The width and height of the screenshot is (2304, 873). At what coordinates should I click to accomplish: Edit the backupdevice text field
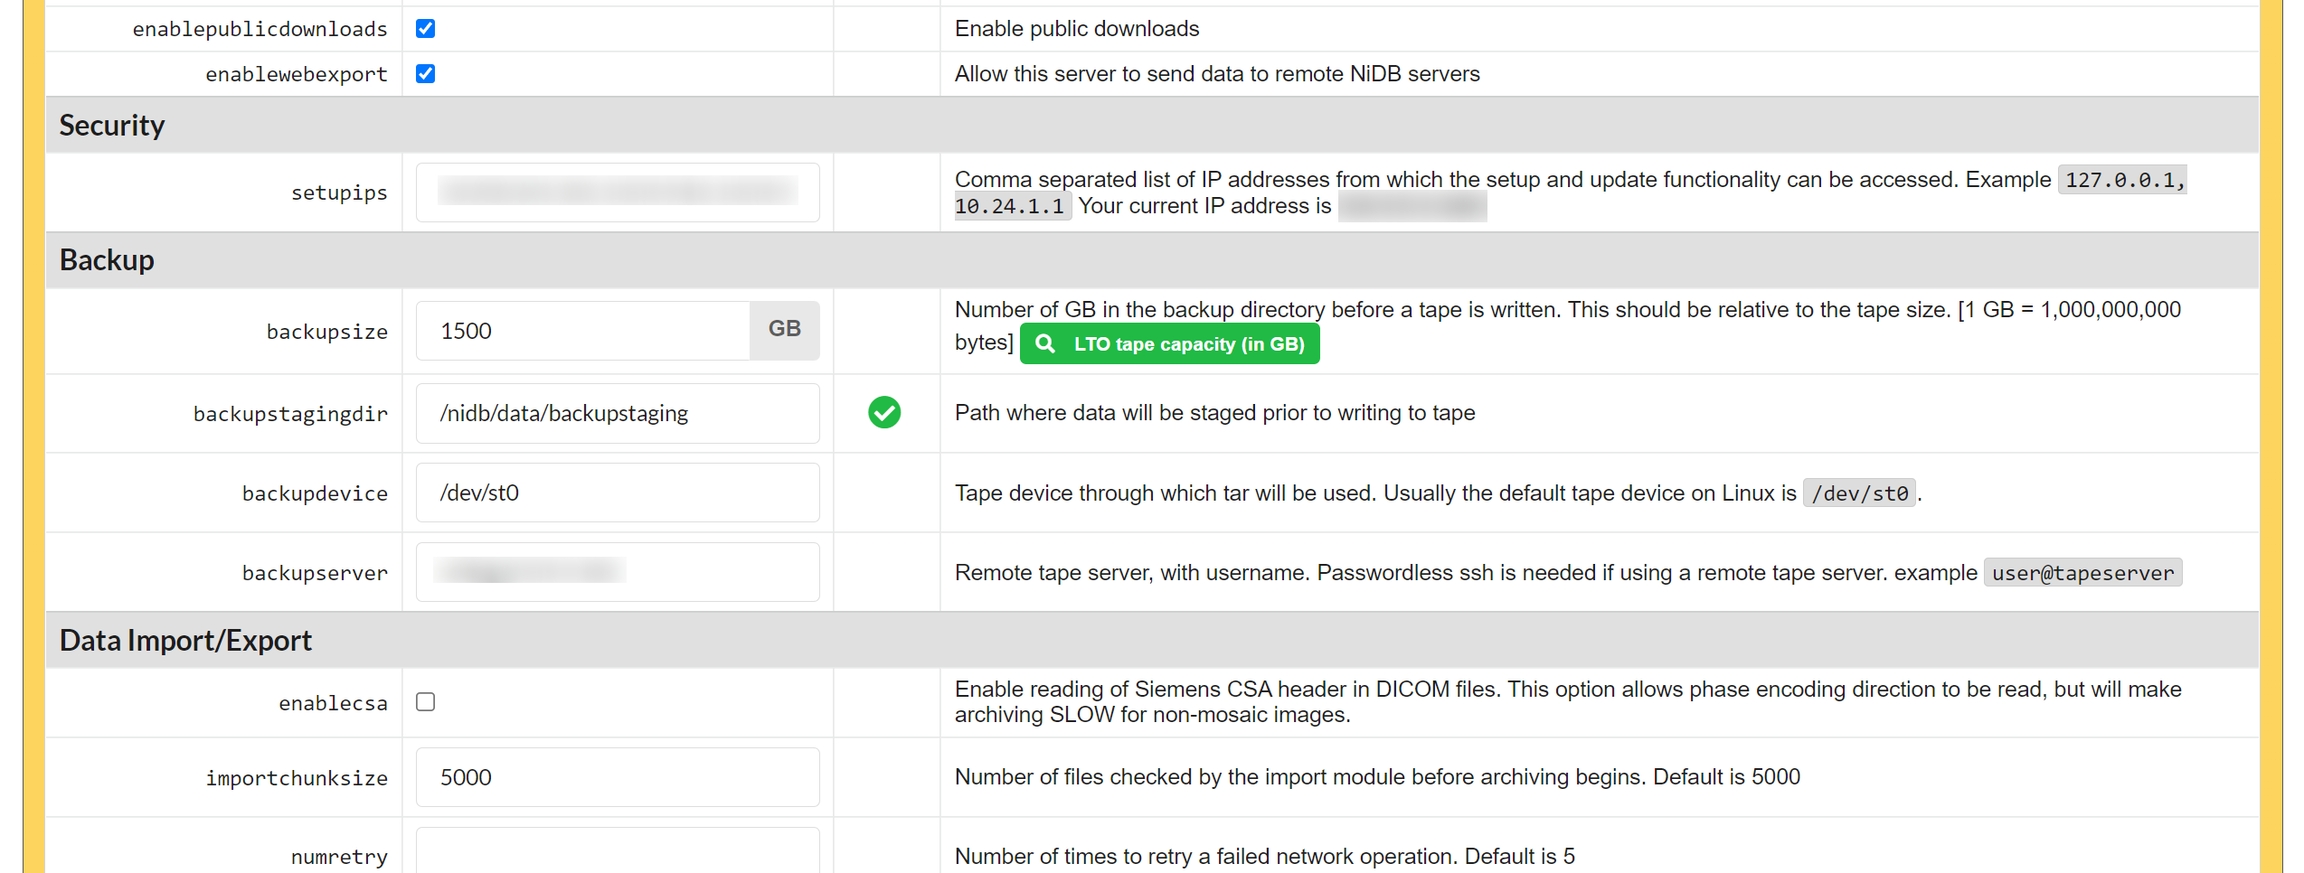617,493
